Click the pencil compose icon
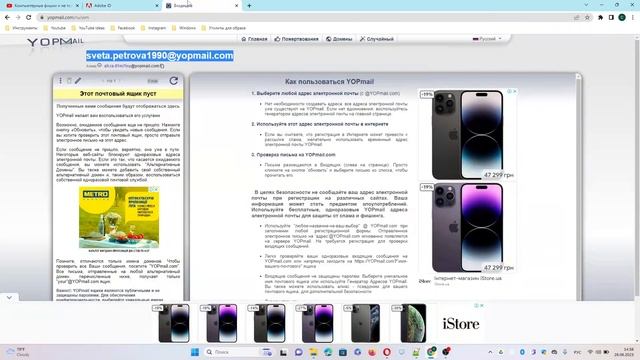This screenshot has height=360, width=640. click(78, 81)
